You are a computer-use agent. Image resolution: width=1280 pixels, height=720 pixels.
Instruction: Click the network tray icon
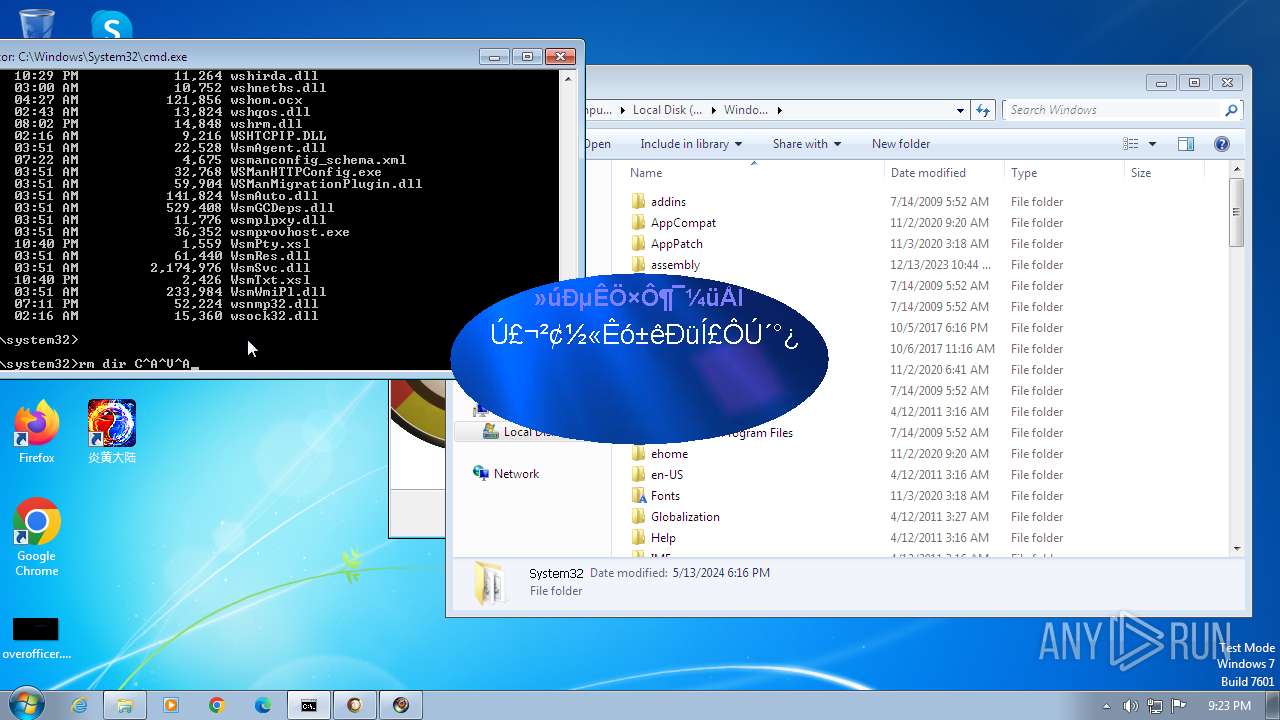1154,706
